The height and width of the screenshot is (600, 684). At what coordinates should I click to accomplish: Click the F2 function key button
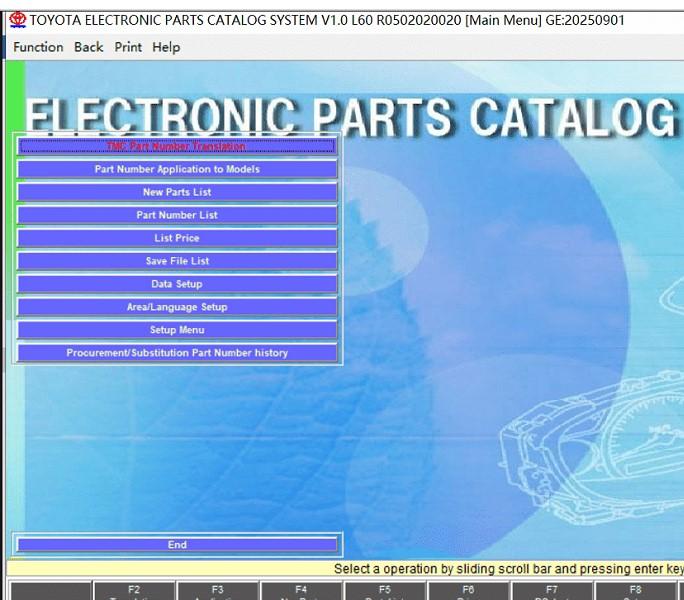point(134,591)
